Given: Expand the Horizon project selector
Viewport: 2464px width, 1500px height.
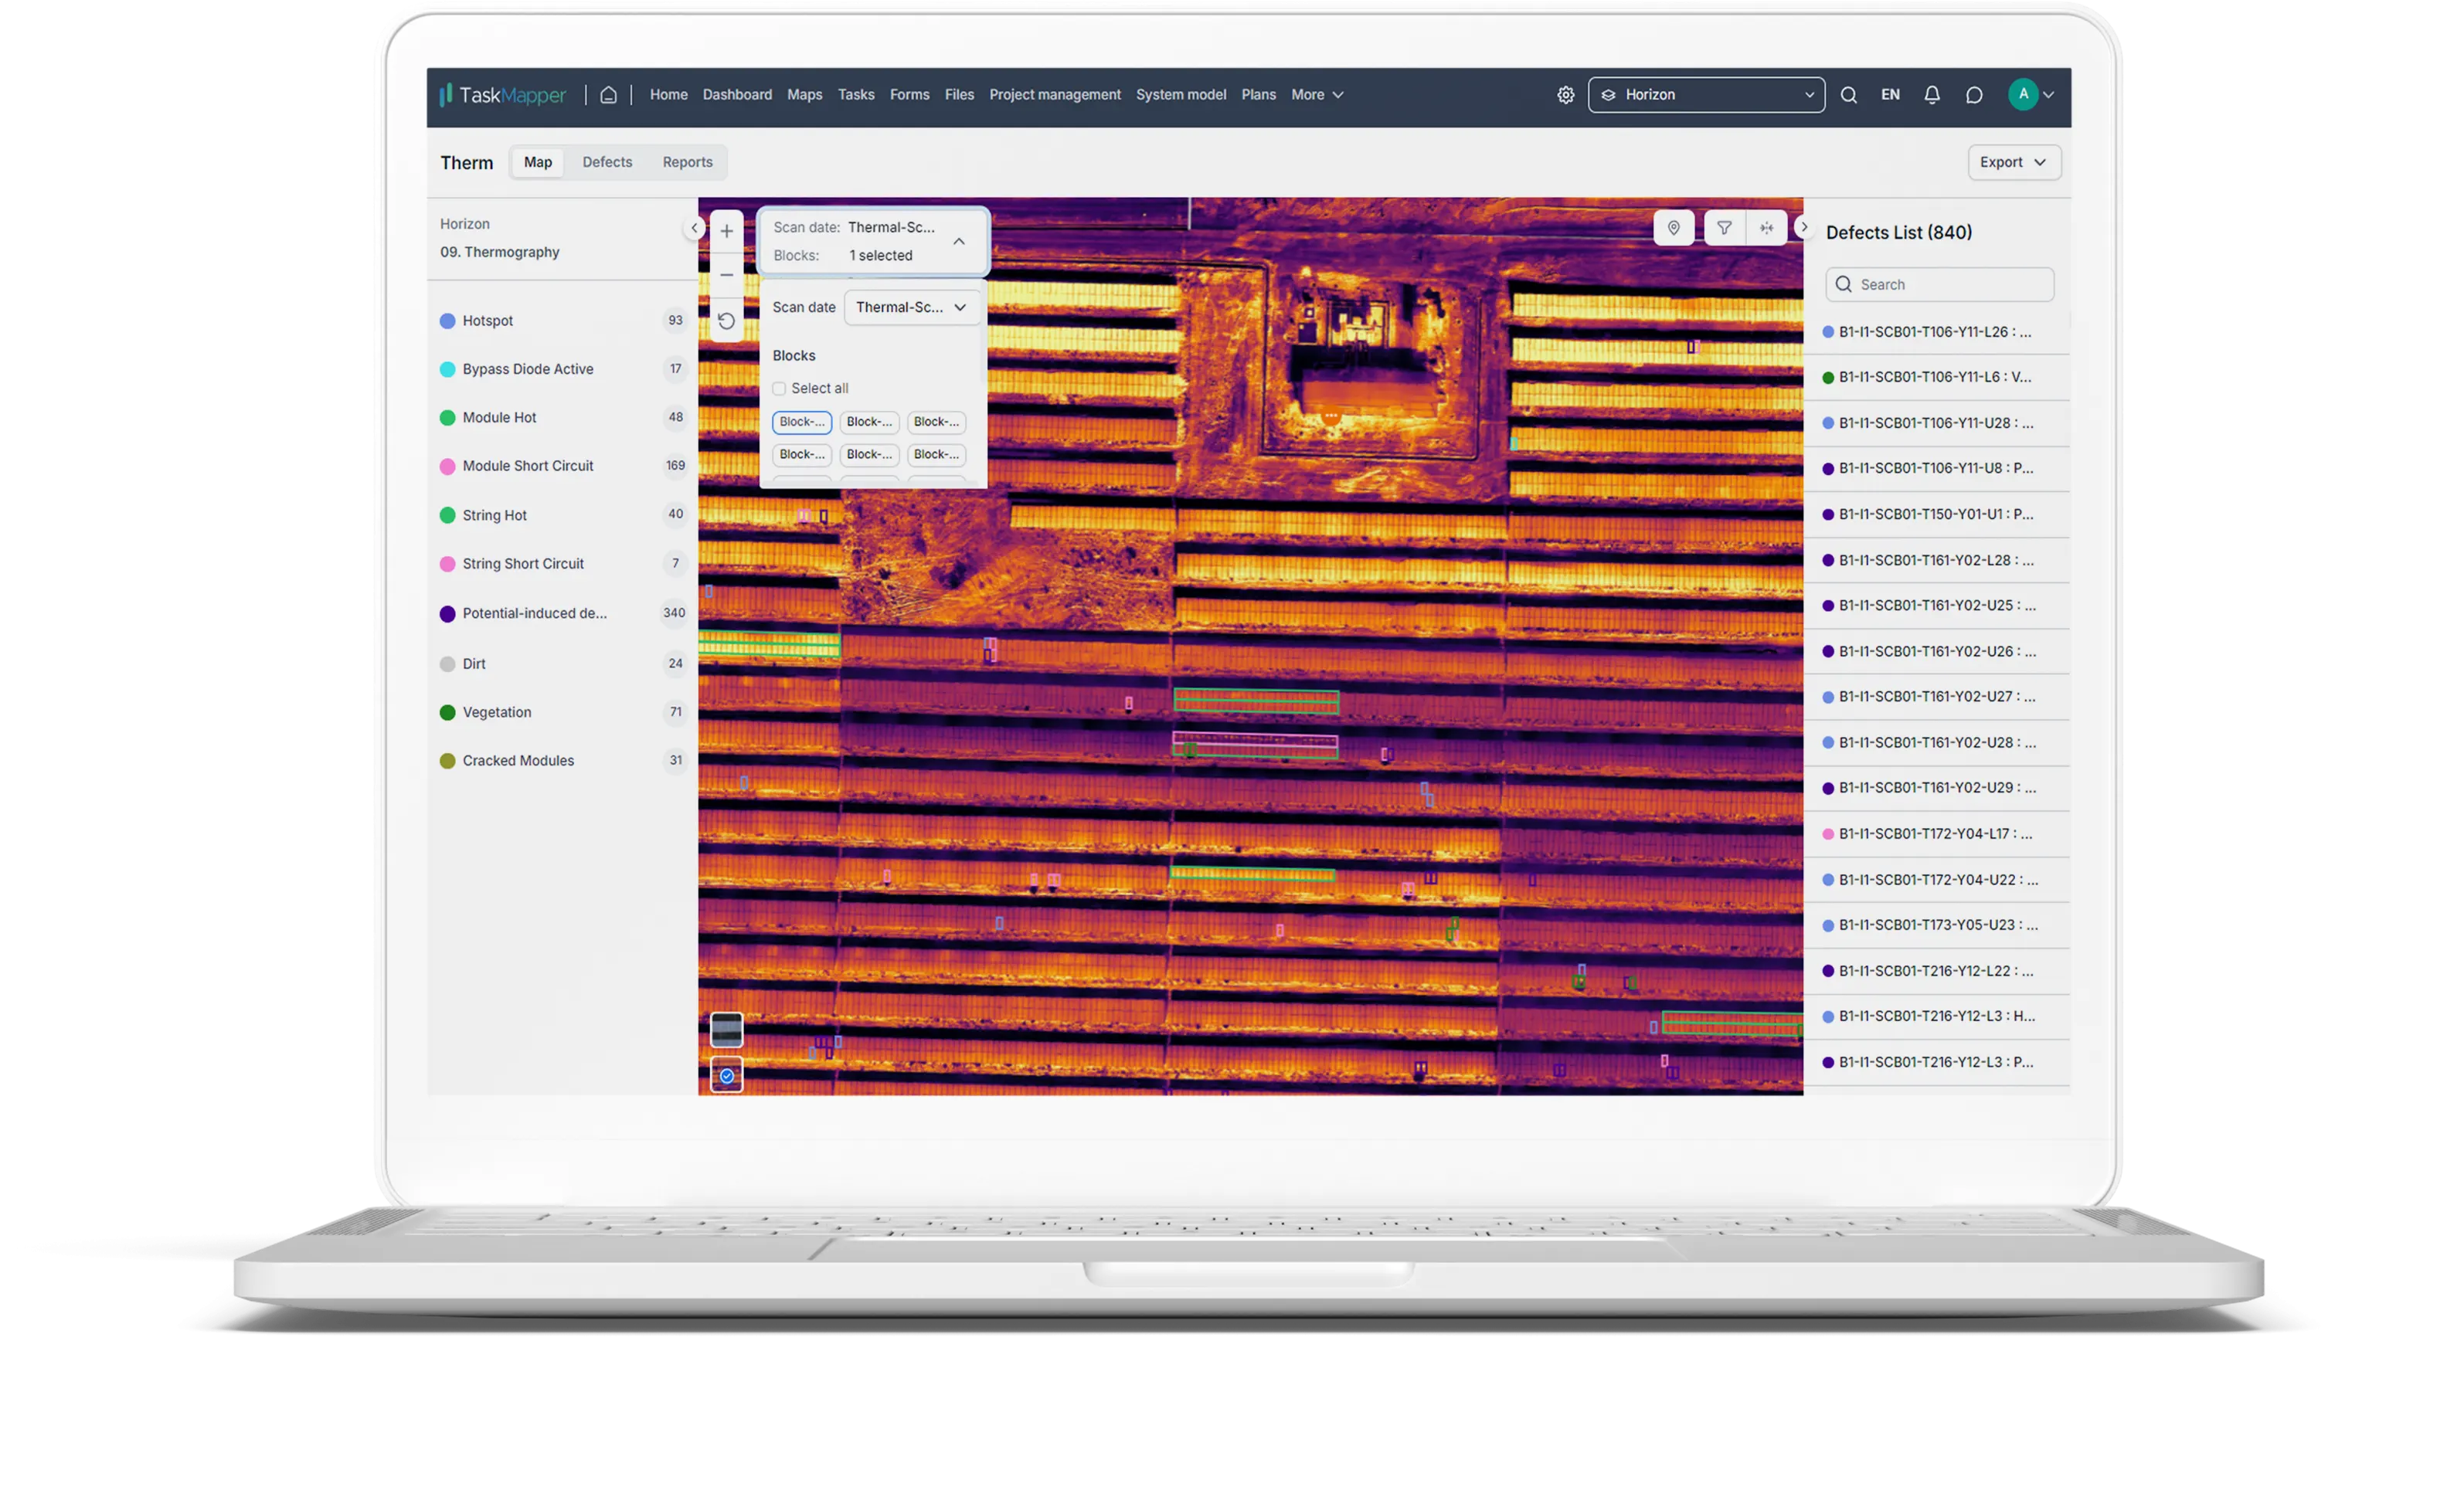Looking at the screenshot, I should (x=1706, y=95).
